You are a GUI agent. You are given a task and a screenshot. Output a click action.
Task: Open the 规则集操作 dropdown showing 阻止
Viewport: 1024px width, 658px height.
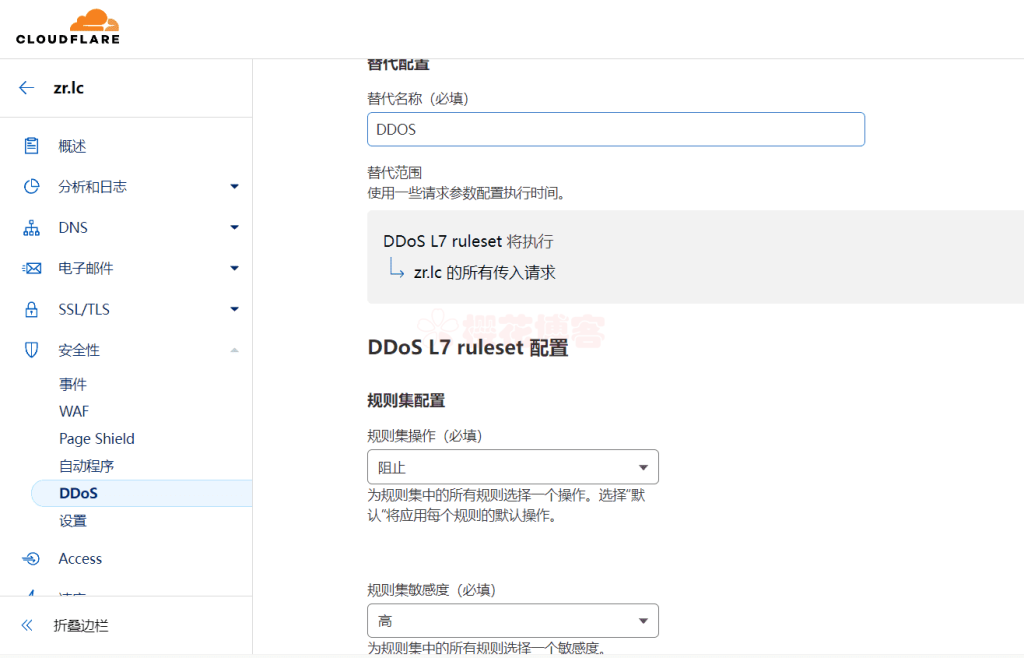tap(513, 466)
